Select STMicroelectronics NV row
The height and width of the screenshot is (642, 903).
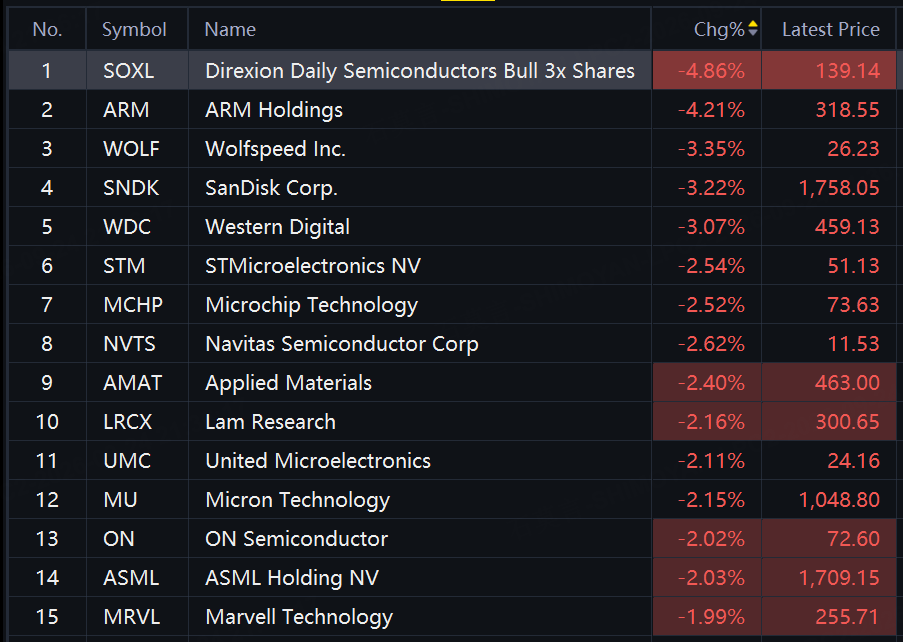click(x=452, y=265)
